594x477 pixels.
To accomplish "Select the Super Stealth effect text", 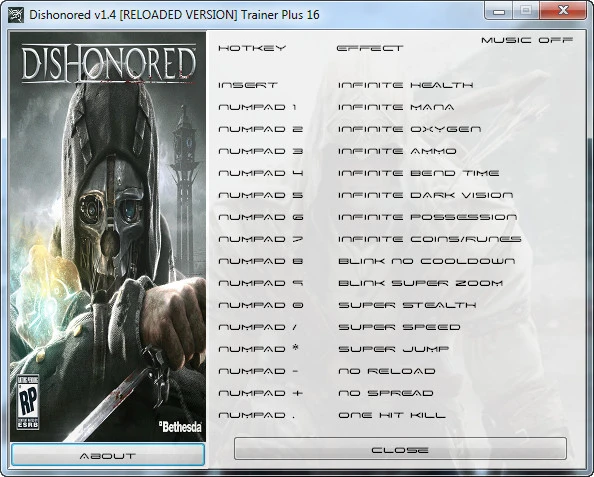I will click(407, 305).
